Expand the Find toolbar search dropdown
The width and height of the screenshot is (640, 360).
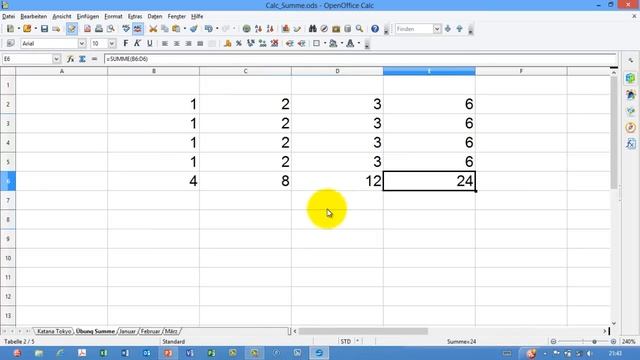coord(437,29)
